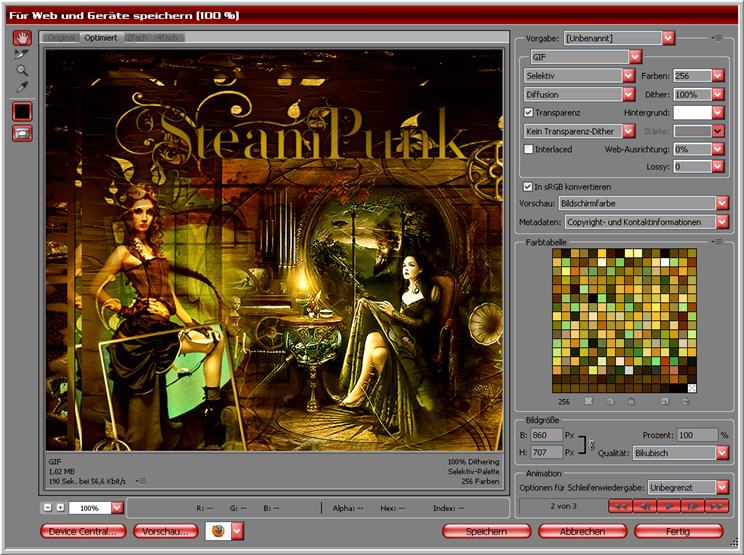Open the Metadaten dropdown
Viewport: 744px width, 555px height.
722,222
